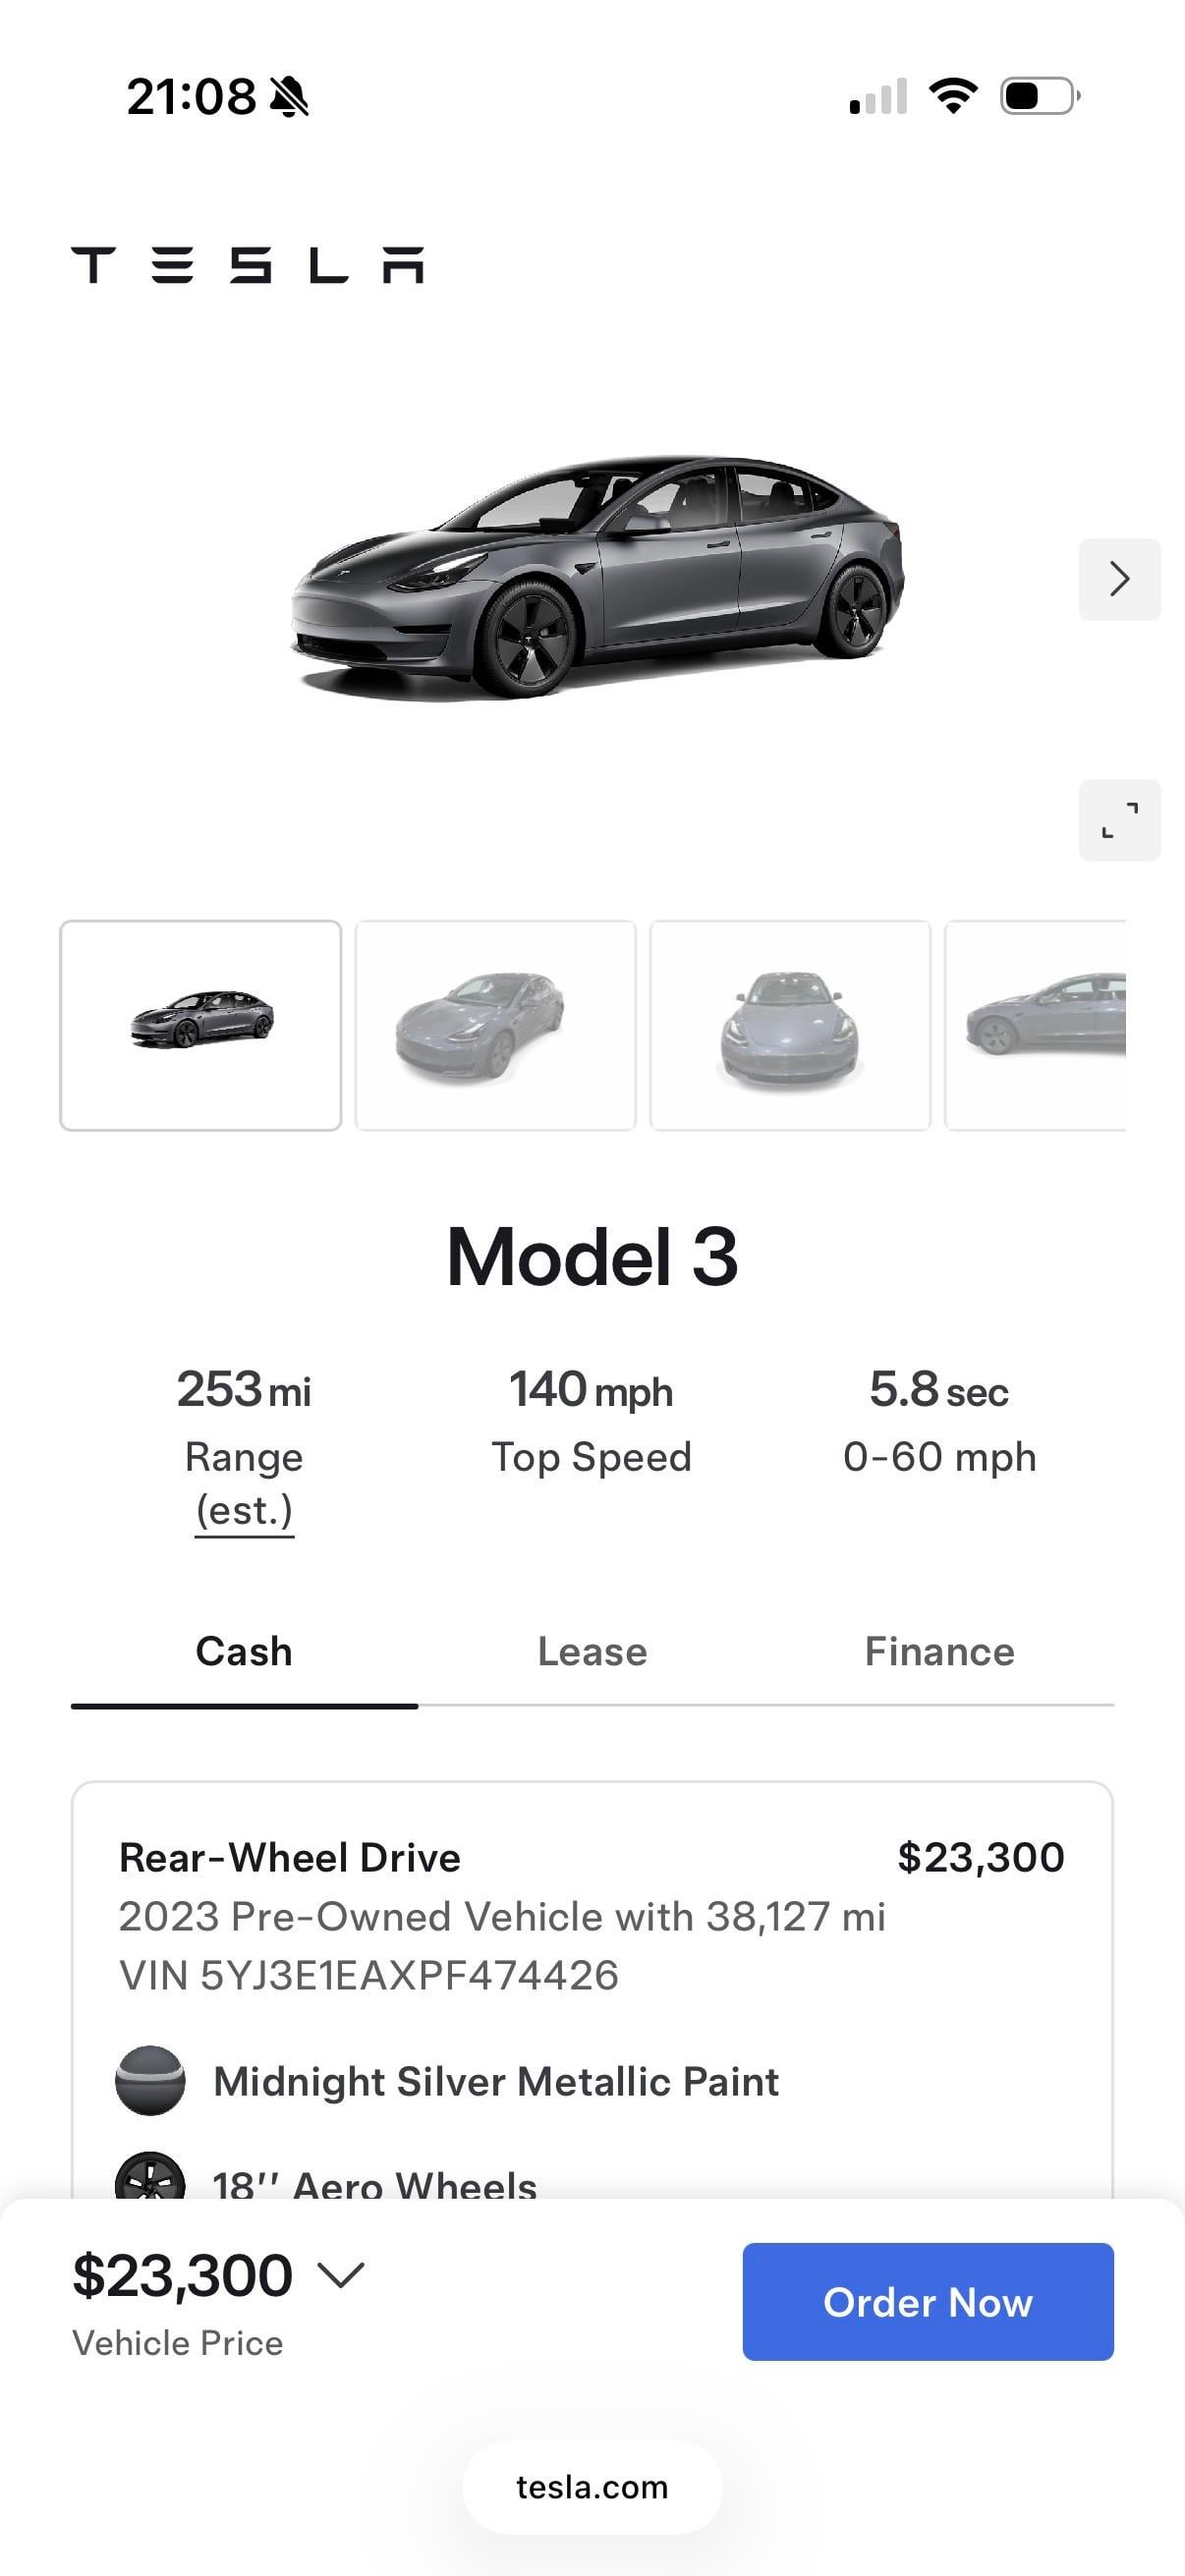Select the first side-view car thumbnail
Image resolution: width=1185 pixels, height=2576 pixels.
point(200,1025)
